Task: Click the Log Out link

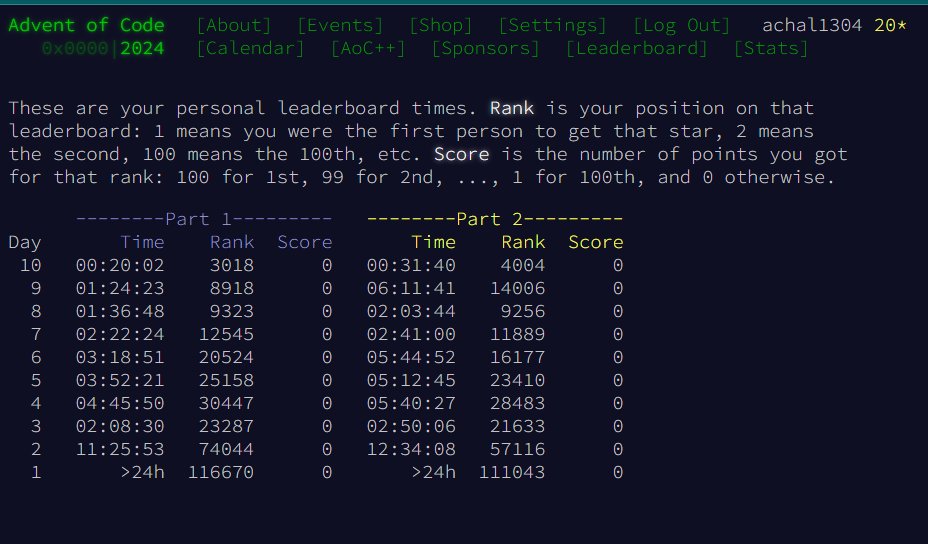Action: pyautogui.click(x=682, y=25)
